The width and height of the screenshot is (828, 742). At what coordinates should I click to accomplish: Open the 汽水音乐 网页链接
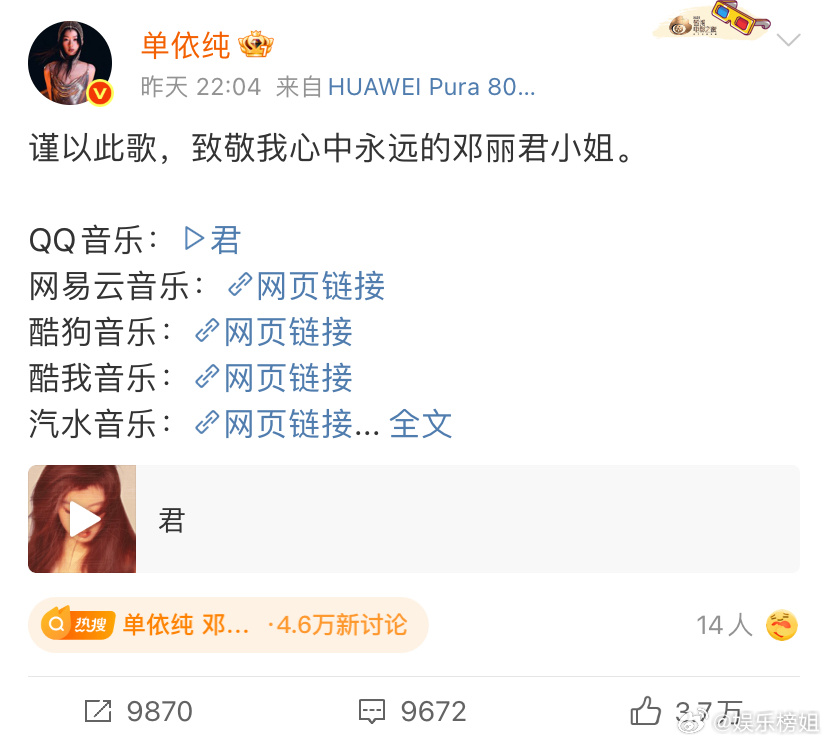coord(274,424)
